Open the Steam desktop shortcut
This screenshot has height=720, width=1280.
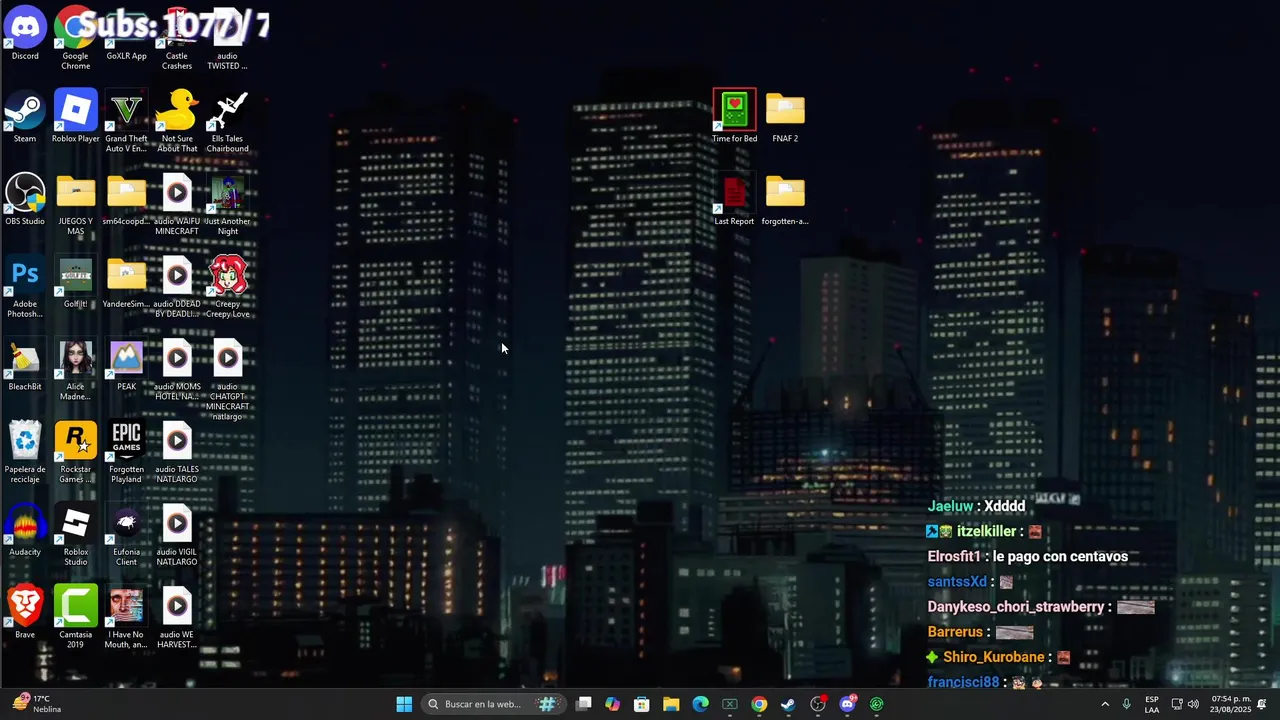click(25, 116)
